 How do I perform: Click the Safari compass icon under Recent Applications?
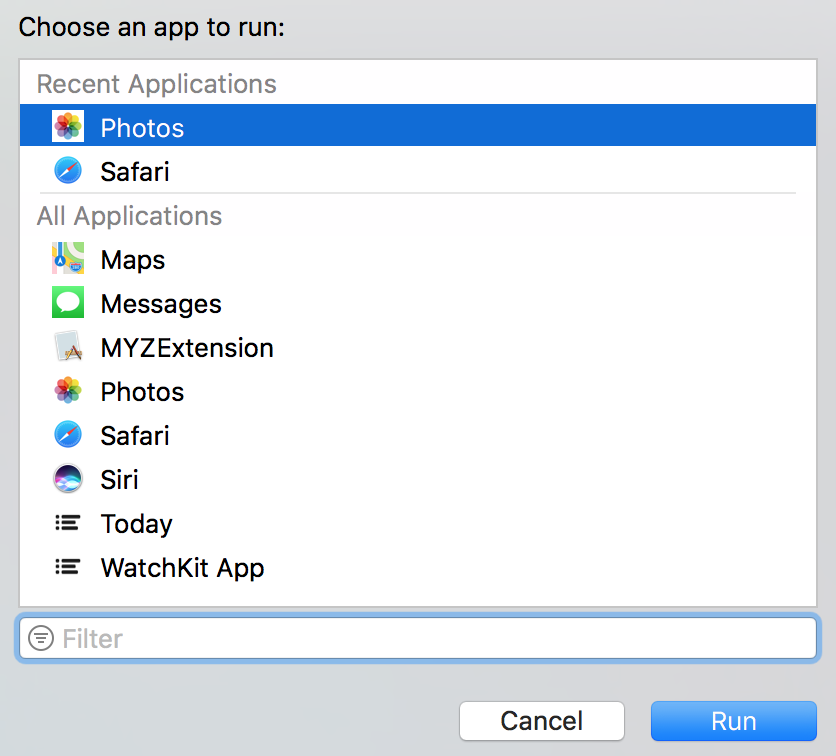click(68, 171)
